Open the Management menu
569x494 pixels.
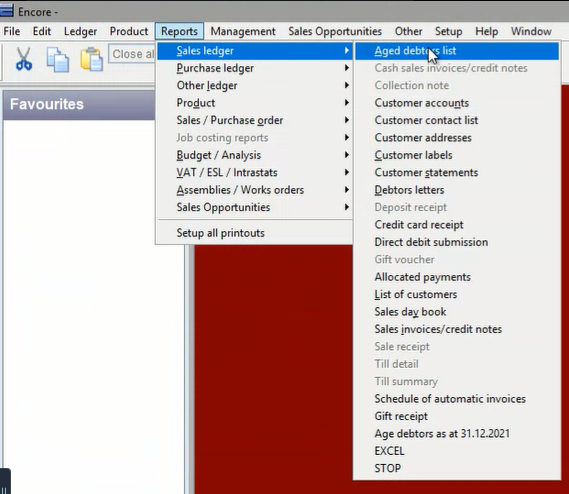tap(243, 31)
